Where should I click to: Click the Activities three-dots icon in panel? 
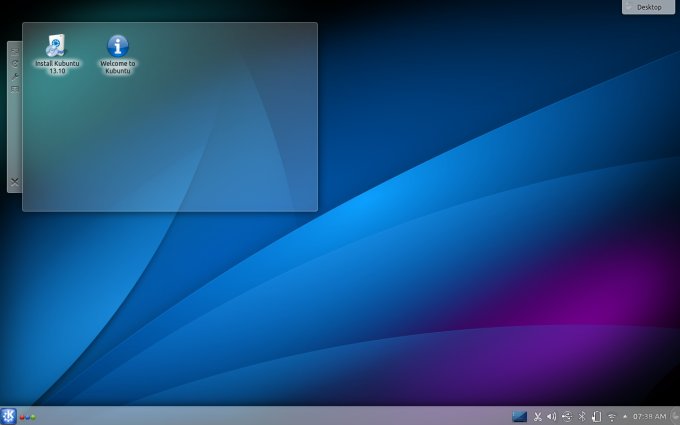tap(27, 418)
